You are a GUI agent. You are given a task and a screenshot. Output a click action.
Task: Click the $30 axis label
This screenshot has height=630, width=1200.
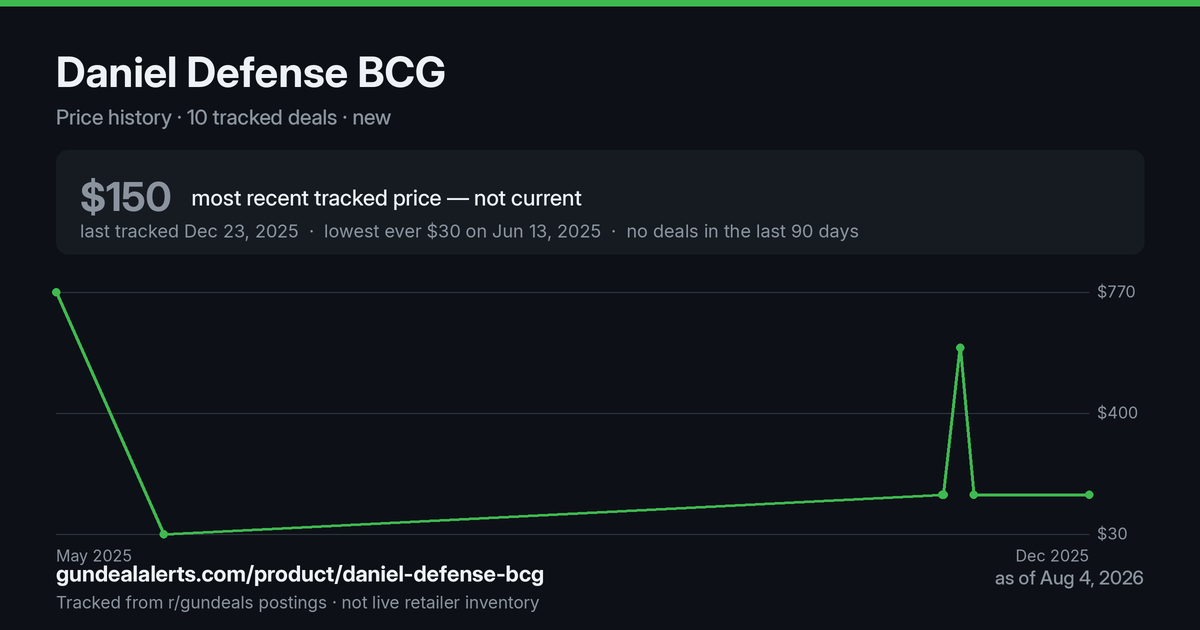click(x=1113, y=534)
